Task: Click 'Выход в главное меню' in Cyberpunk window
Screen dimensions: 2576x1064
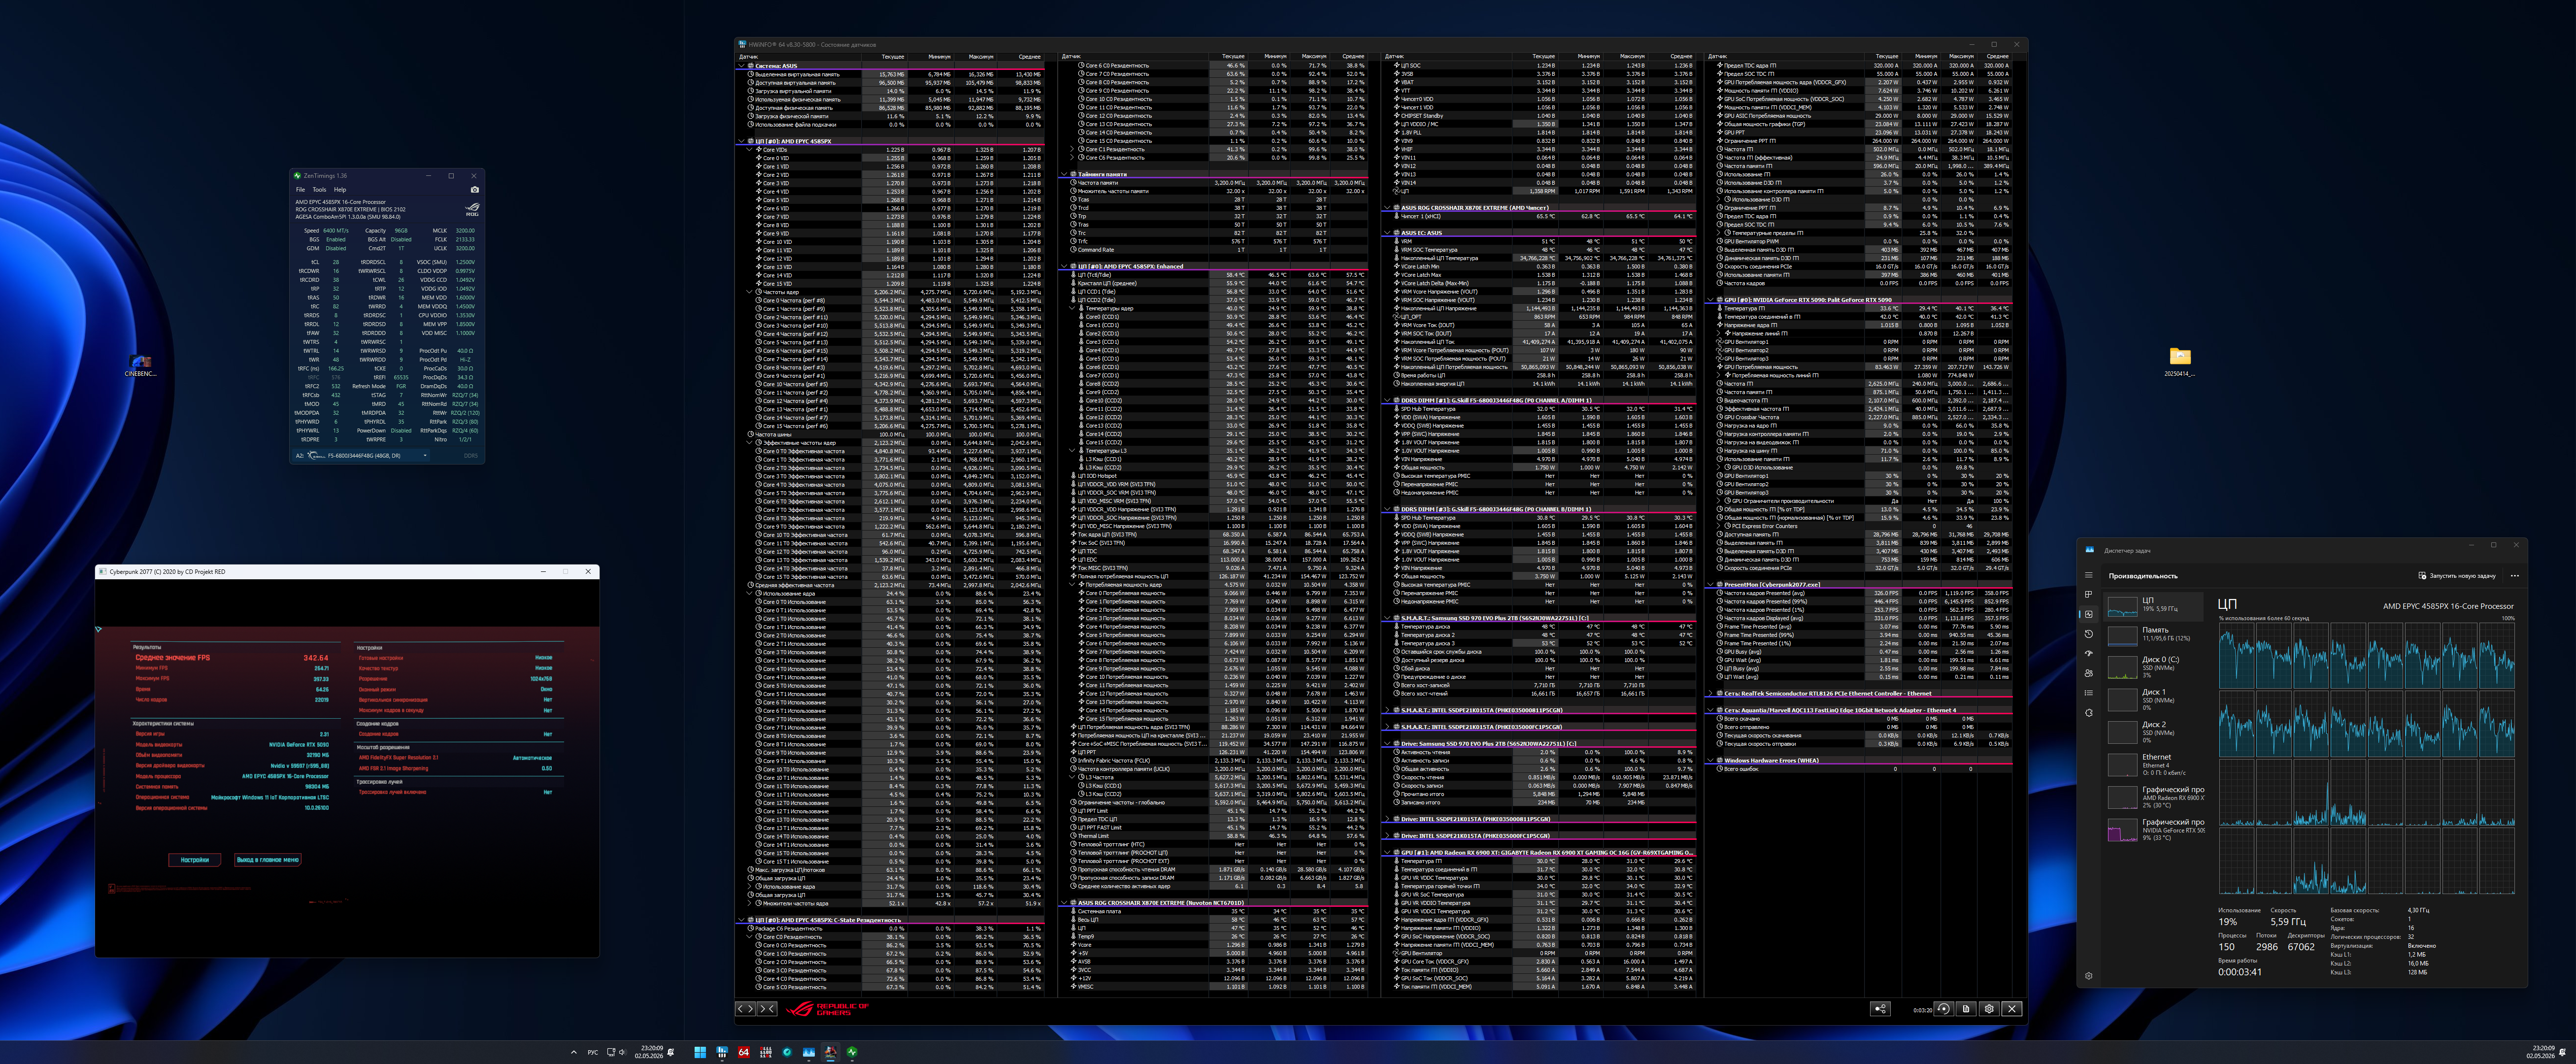Action: 267,860
